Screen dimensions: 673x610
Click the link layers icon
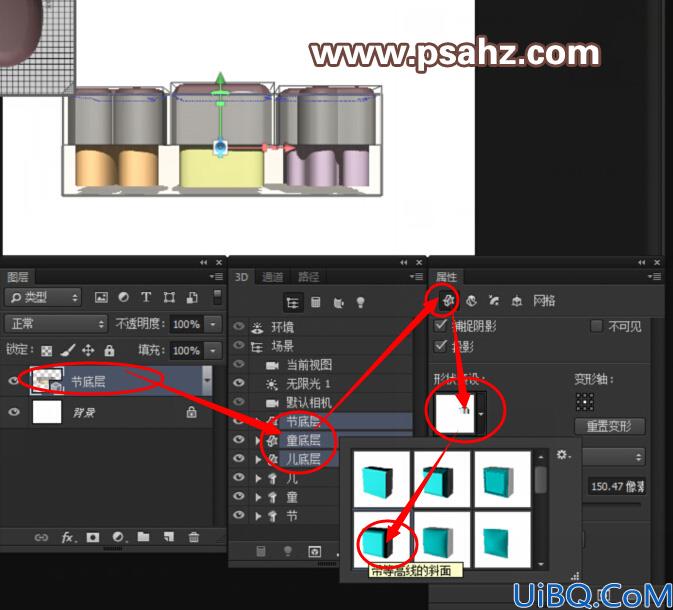[41, 537]
